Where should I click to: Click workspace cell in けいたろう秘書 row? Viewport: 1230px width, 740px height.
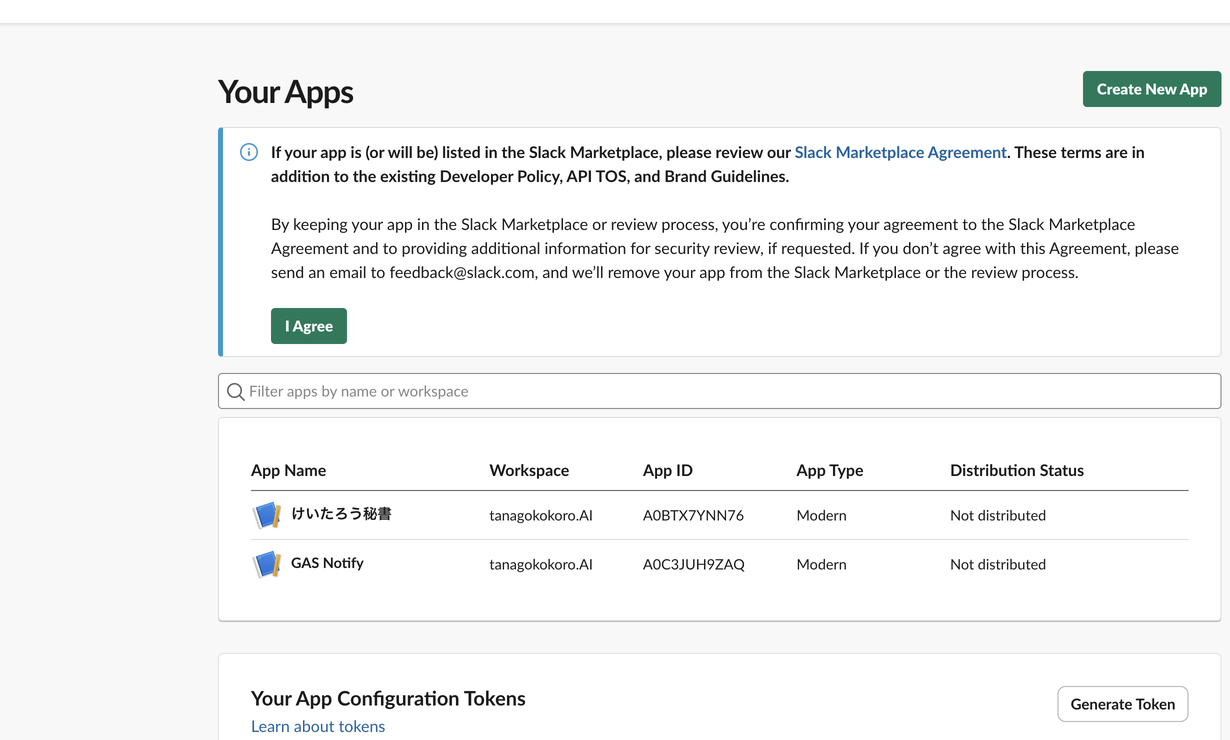(541, 515)
